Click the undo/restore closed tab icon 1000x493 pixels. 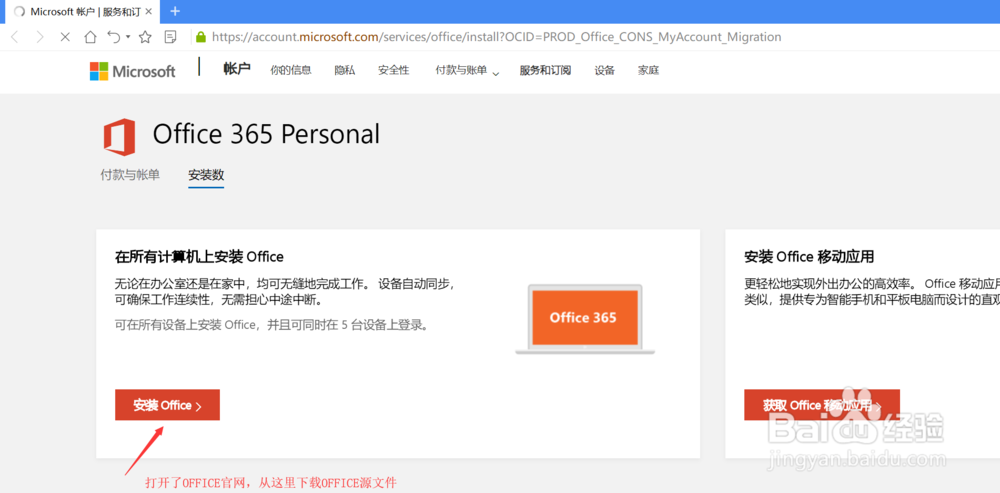click(x=114, y=37)
